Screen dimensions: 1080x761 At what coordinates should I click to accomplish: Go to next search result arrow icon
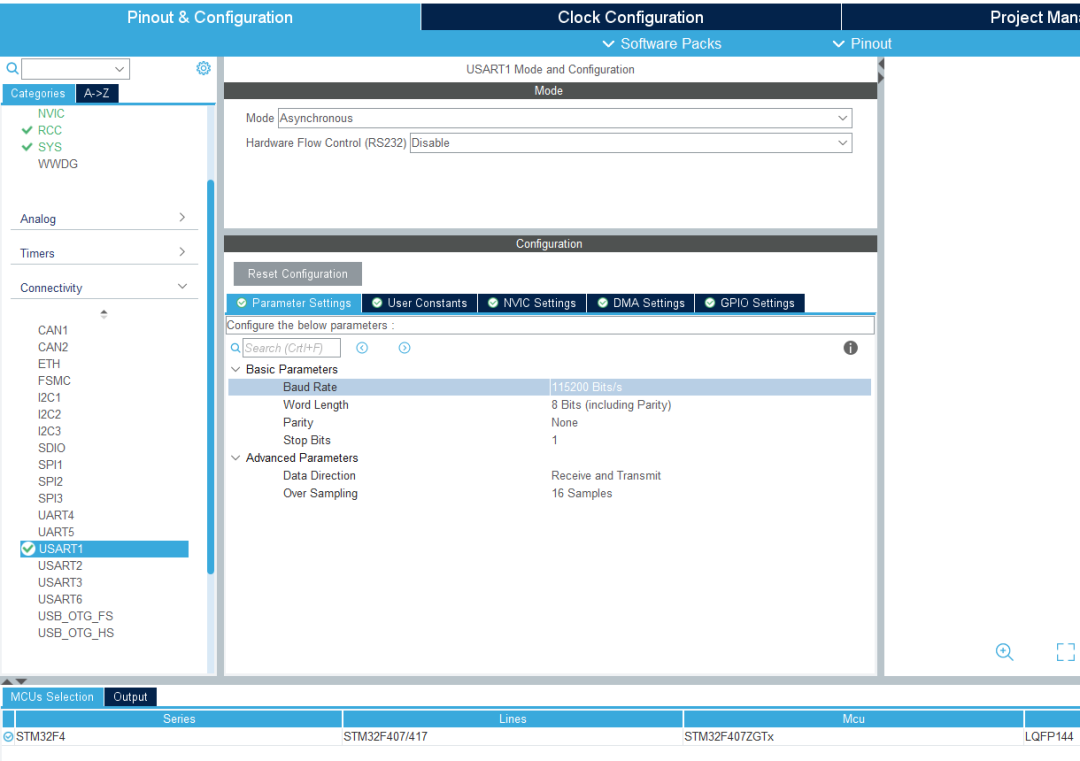404,348
